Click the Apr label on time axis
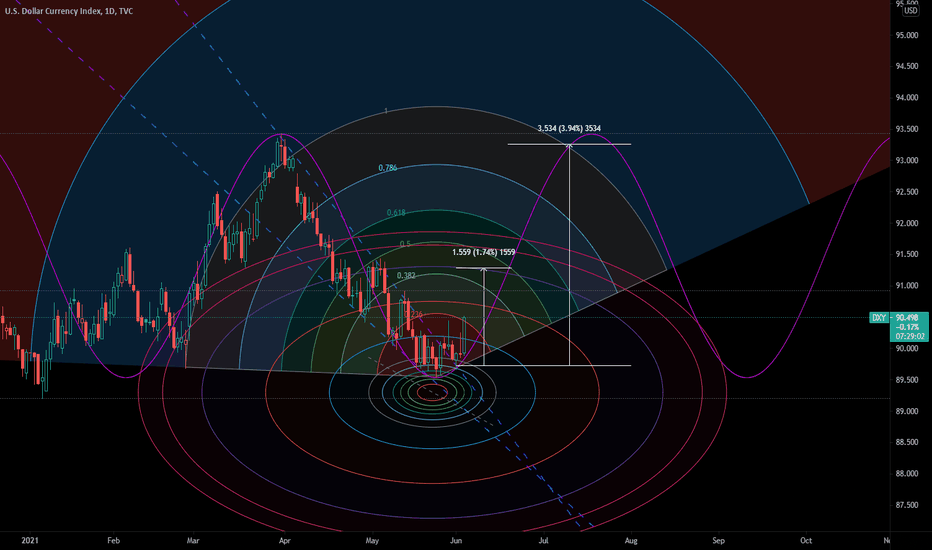This screenshot has width=932, height=550. pos(285,540)
